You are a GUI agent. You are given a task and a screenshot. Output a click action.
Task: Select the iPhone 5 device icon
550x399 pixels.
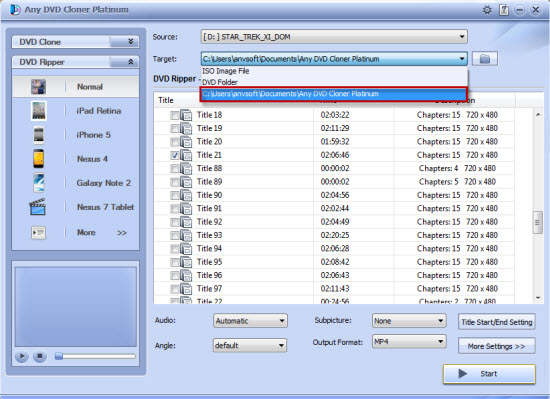tap(39, 135)
